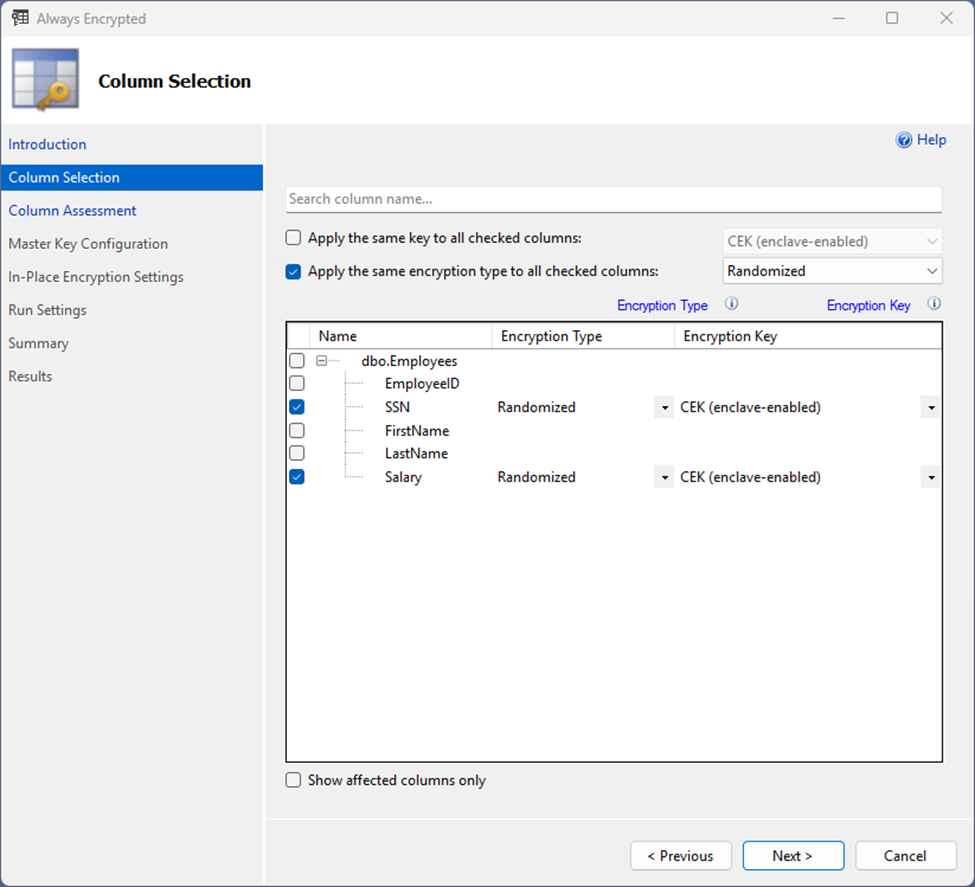Click the Always Encrypted window title icon
975x887 pixels.
tap(20, 18)
